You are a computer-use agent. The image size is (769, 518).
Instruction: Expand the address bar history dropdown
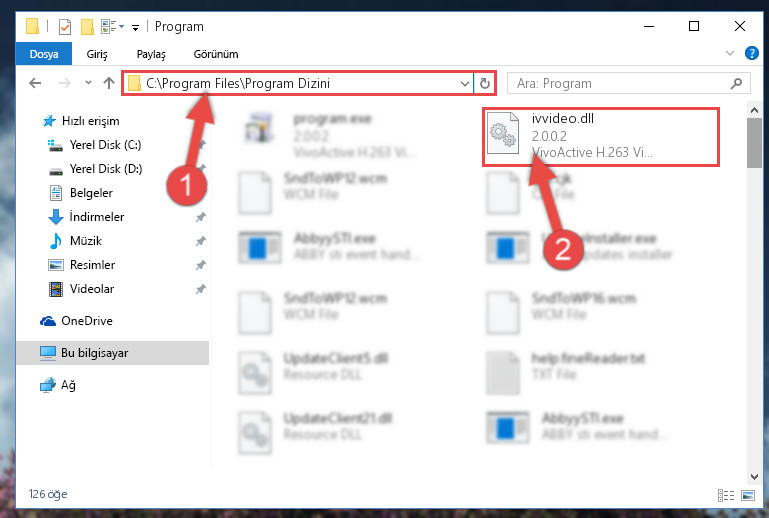(x=464, y=83)
